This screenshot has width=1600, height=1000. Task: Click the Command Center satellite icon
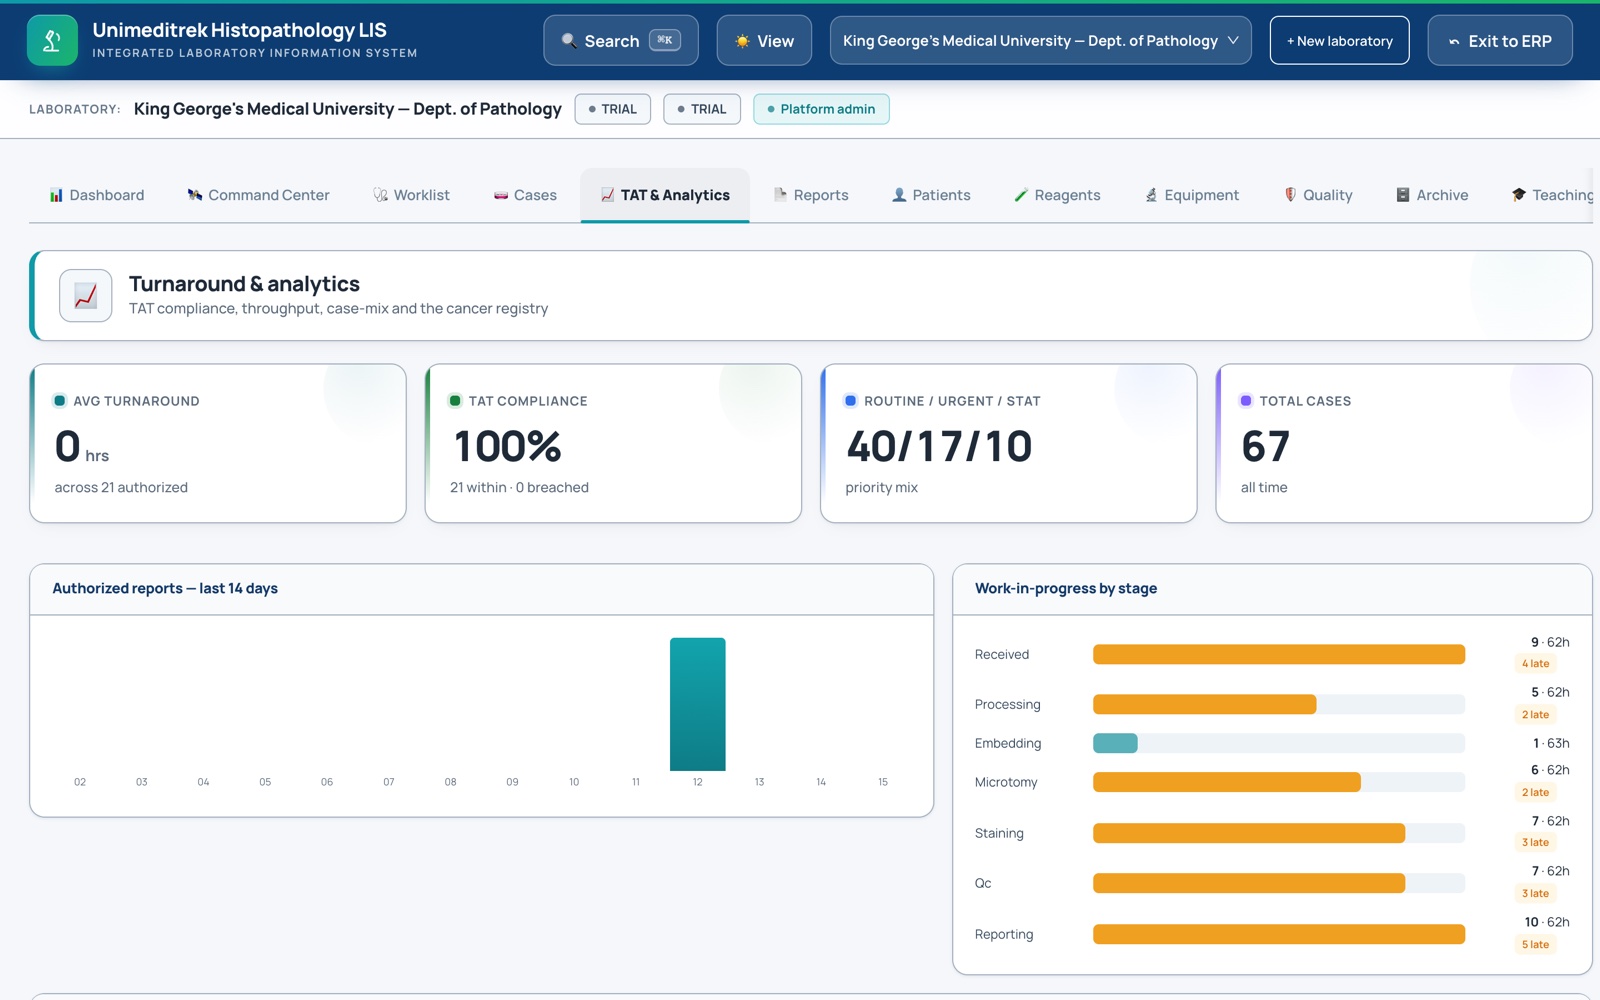click(x=195, y=195)
